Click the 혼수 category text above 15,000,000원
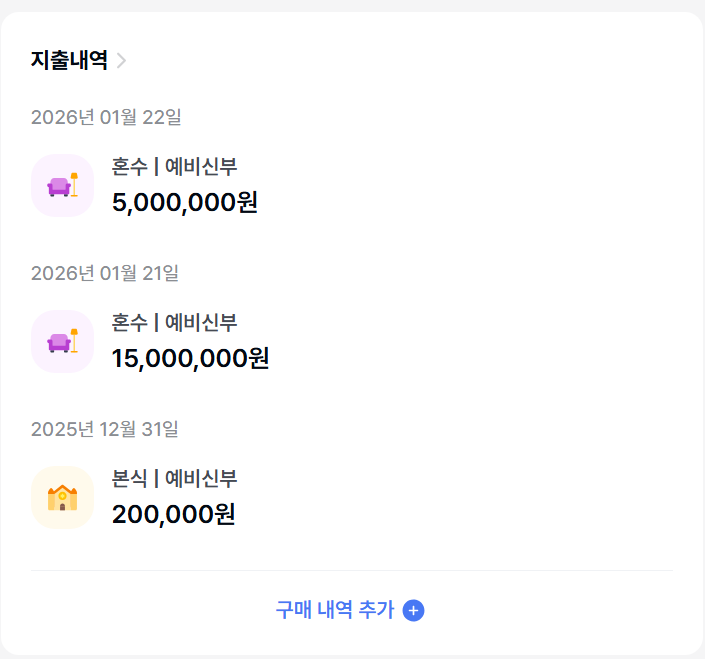The width and height of the screenshot is (705, 659). coord(129,323)
